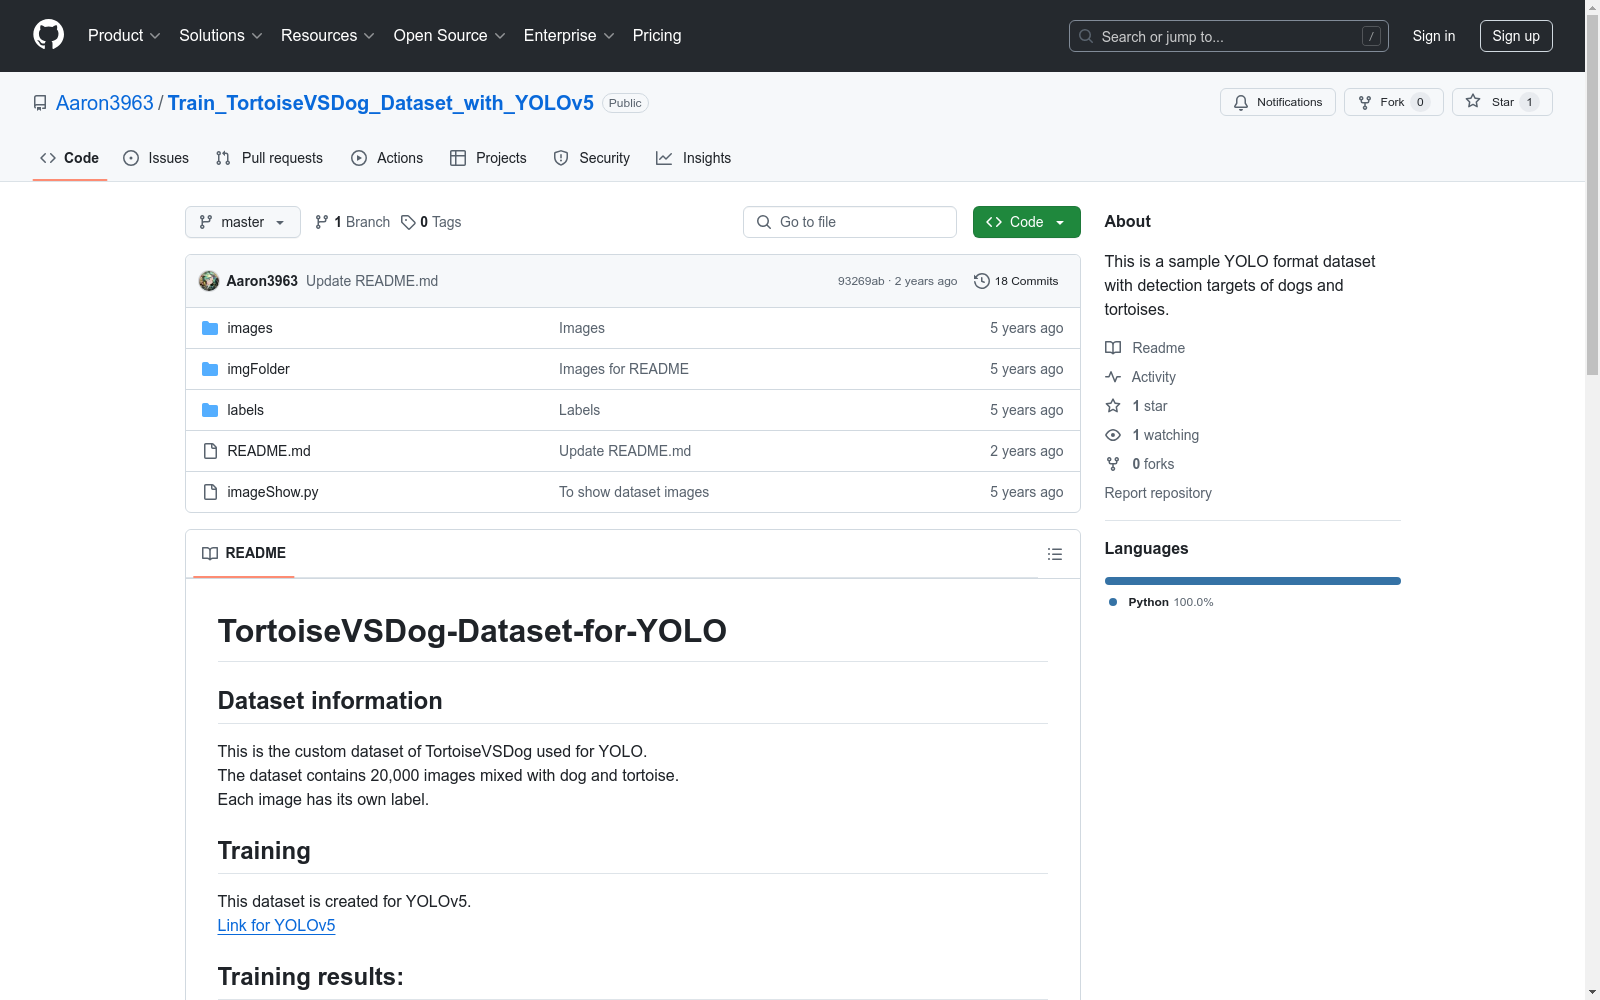
Task: Click the imageShow.py file icon
Action: pos(210,492)
